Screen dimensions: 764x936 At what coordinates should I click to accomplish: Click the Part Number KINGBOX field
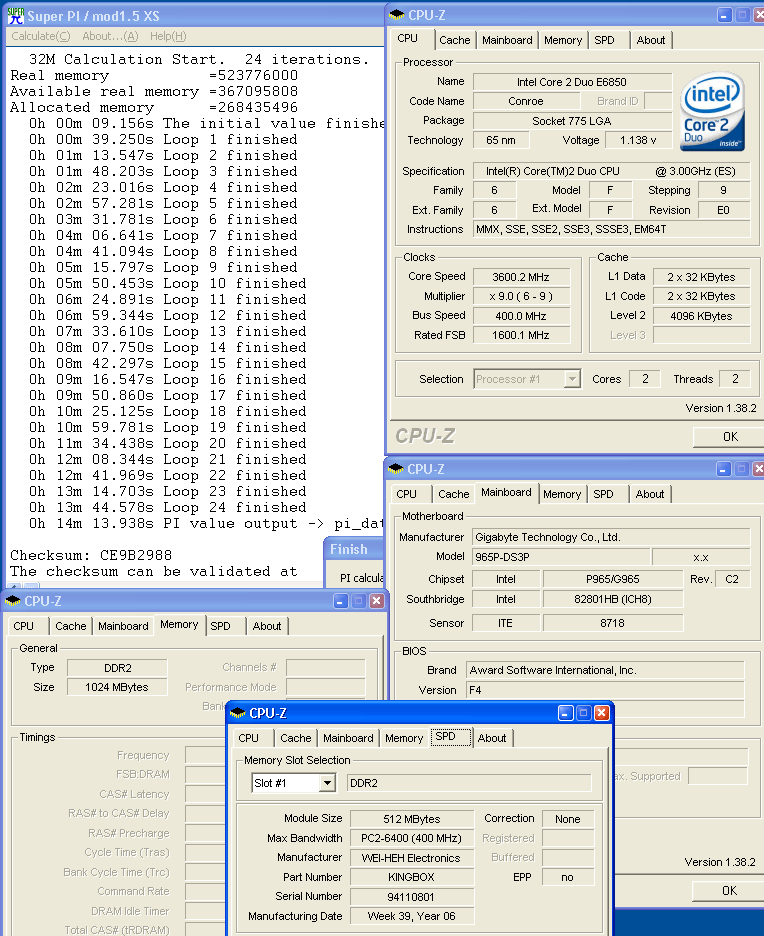411,877
